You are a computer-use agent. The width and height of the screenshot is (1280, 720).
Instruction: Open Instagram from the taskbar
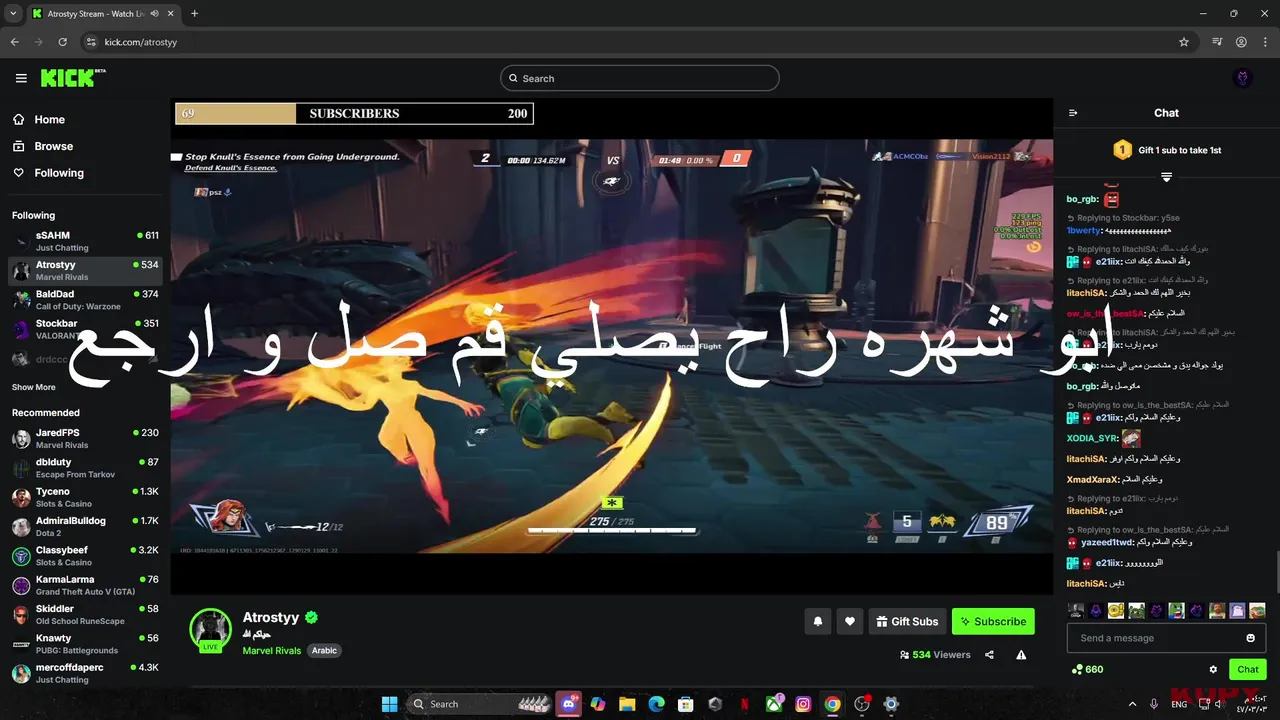[x=803, y=704]
